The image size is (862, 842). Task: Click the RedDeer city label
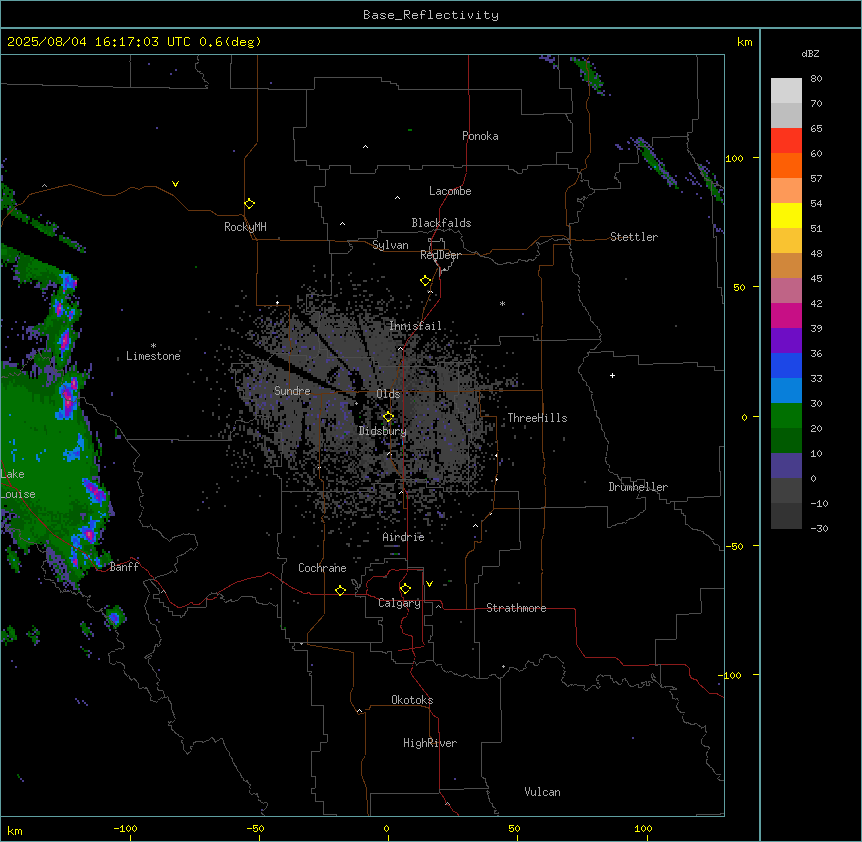[x=440, y=255]
